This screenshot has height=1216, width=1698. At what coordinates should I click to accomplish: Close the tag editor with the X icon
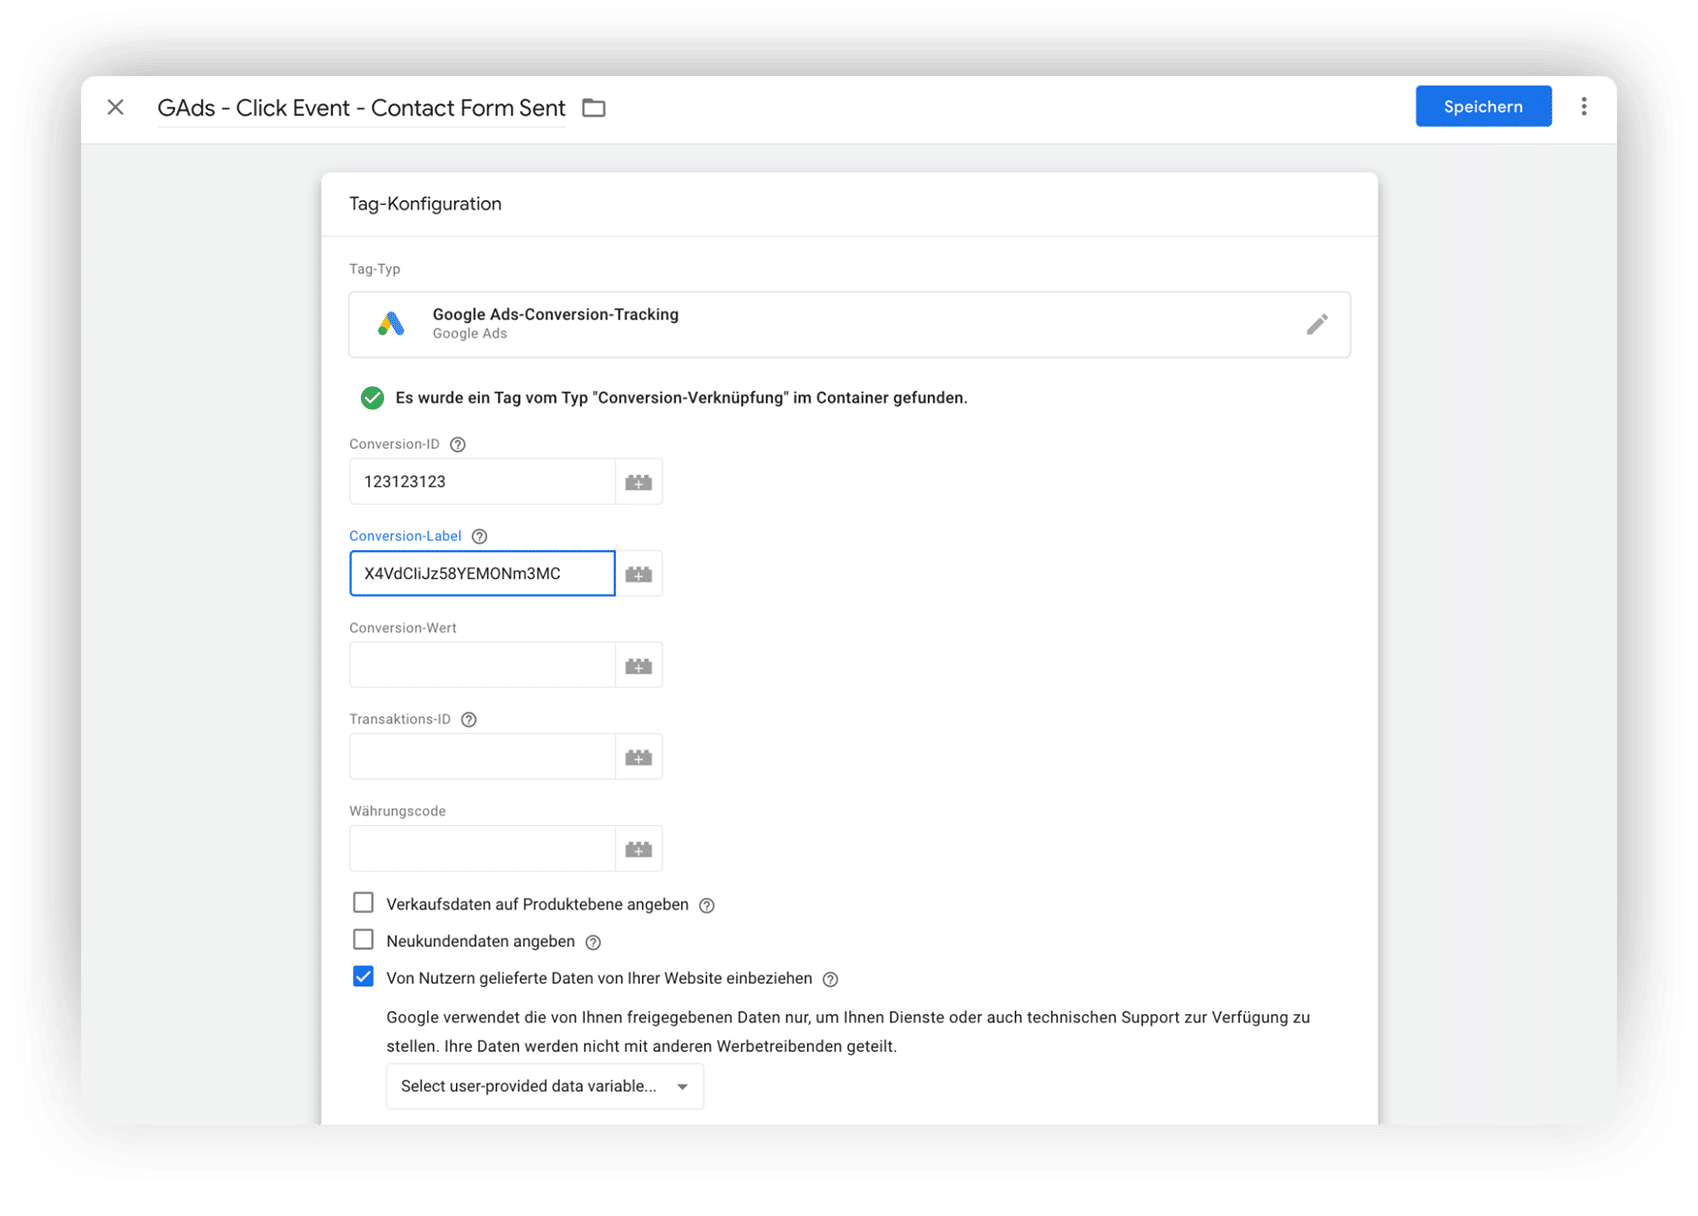tap(116, 107)
